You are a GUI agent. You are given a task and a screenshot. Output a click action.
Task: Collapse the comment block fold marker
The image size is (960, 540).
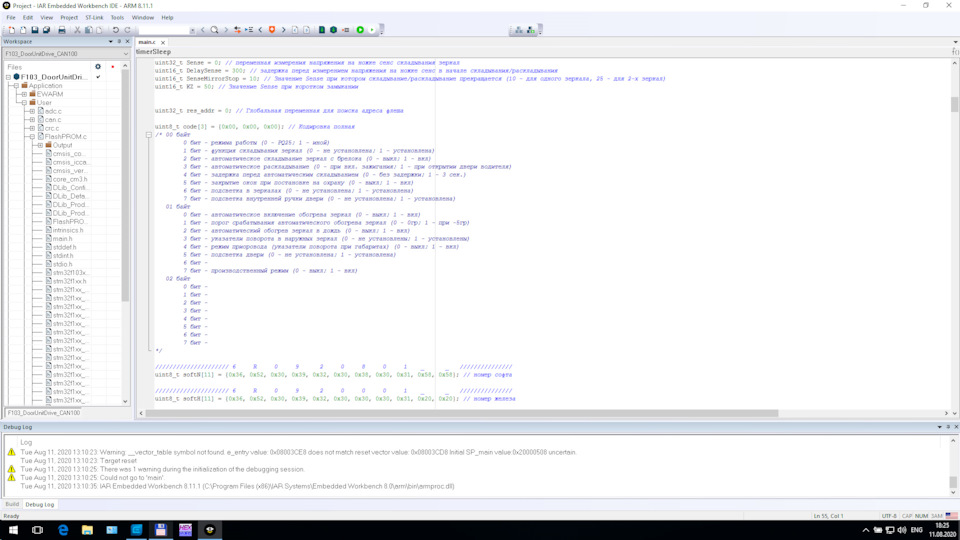(148, 134)
